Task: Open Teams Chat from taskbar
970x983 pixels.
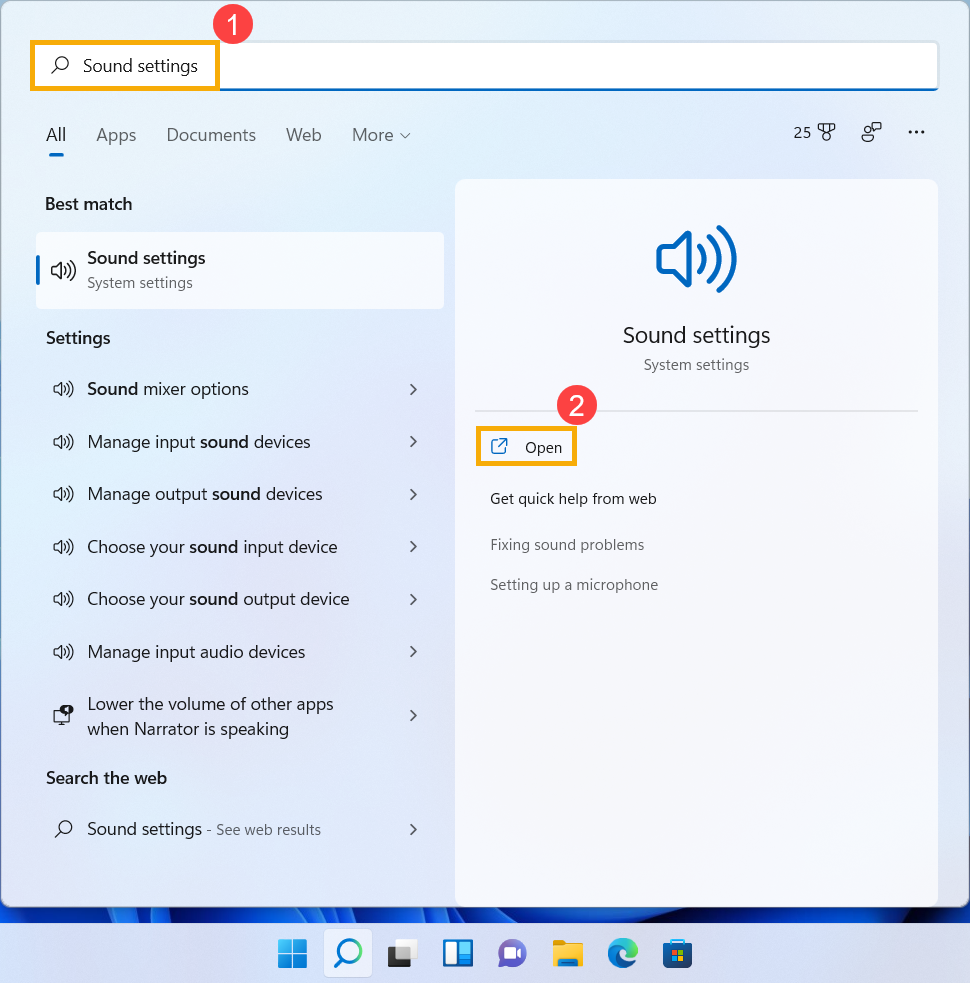Action: tap(512, 954)
